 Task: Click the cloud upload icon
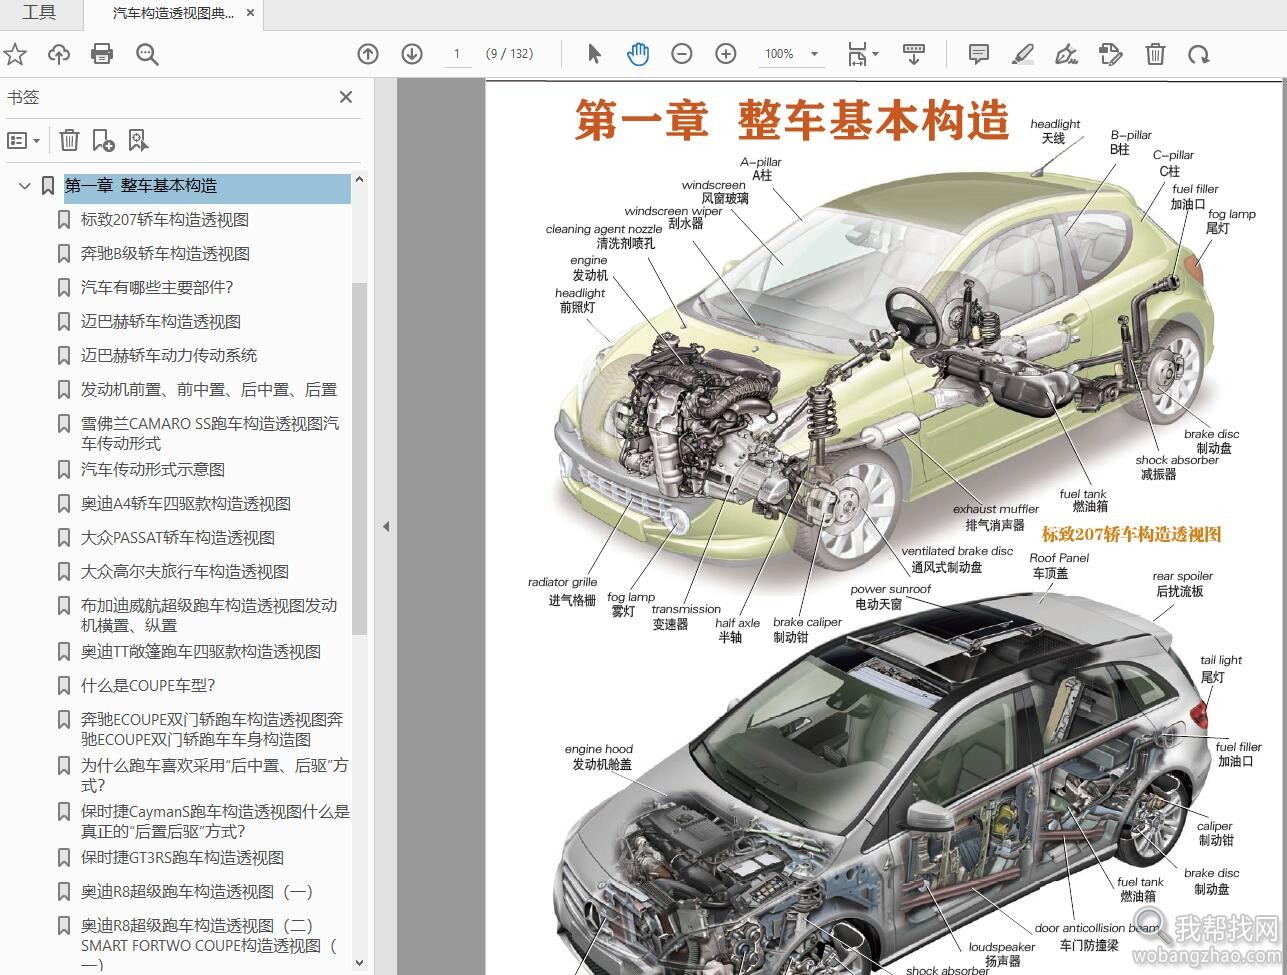tap(59, 54)
